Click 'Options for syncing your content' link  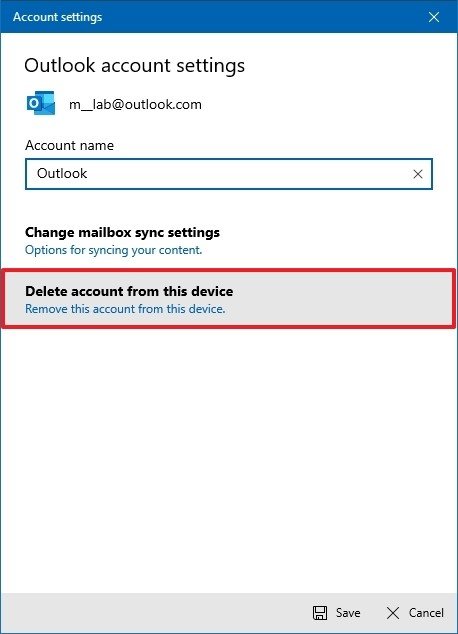(x=114, y=250)
